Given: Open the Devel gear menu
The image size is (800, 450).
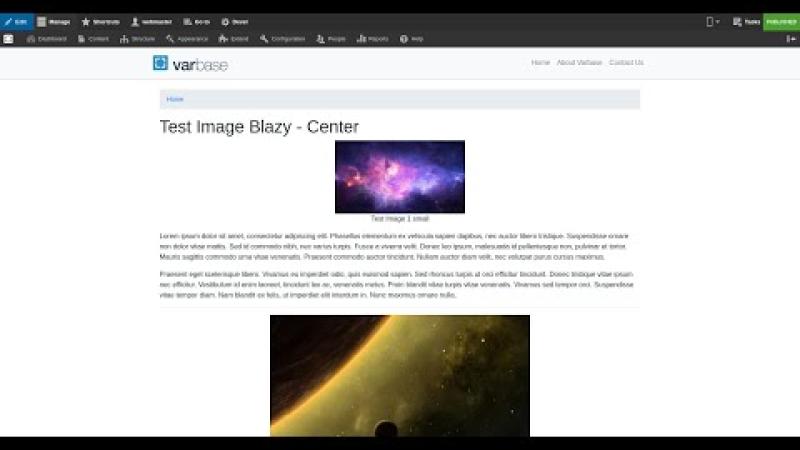Looking at the screenshot, I should point(235,22).
